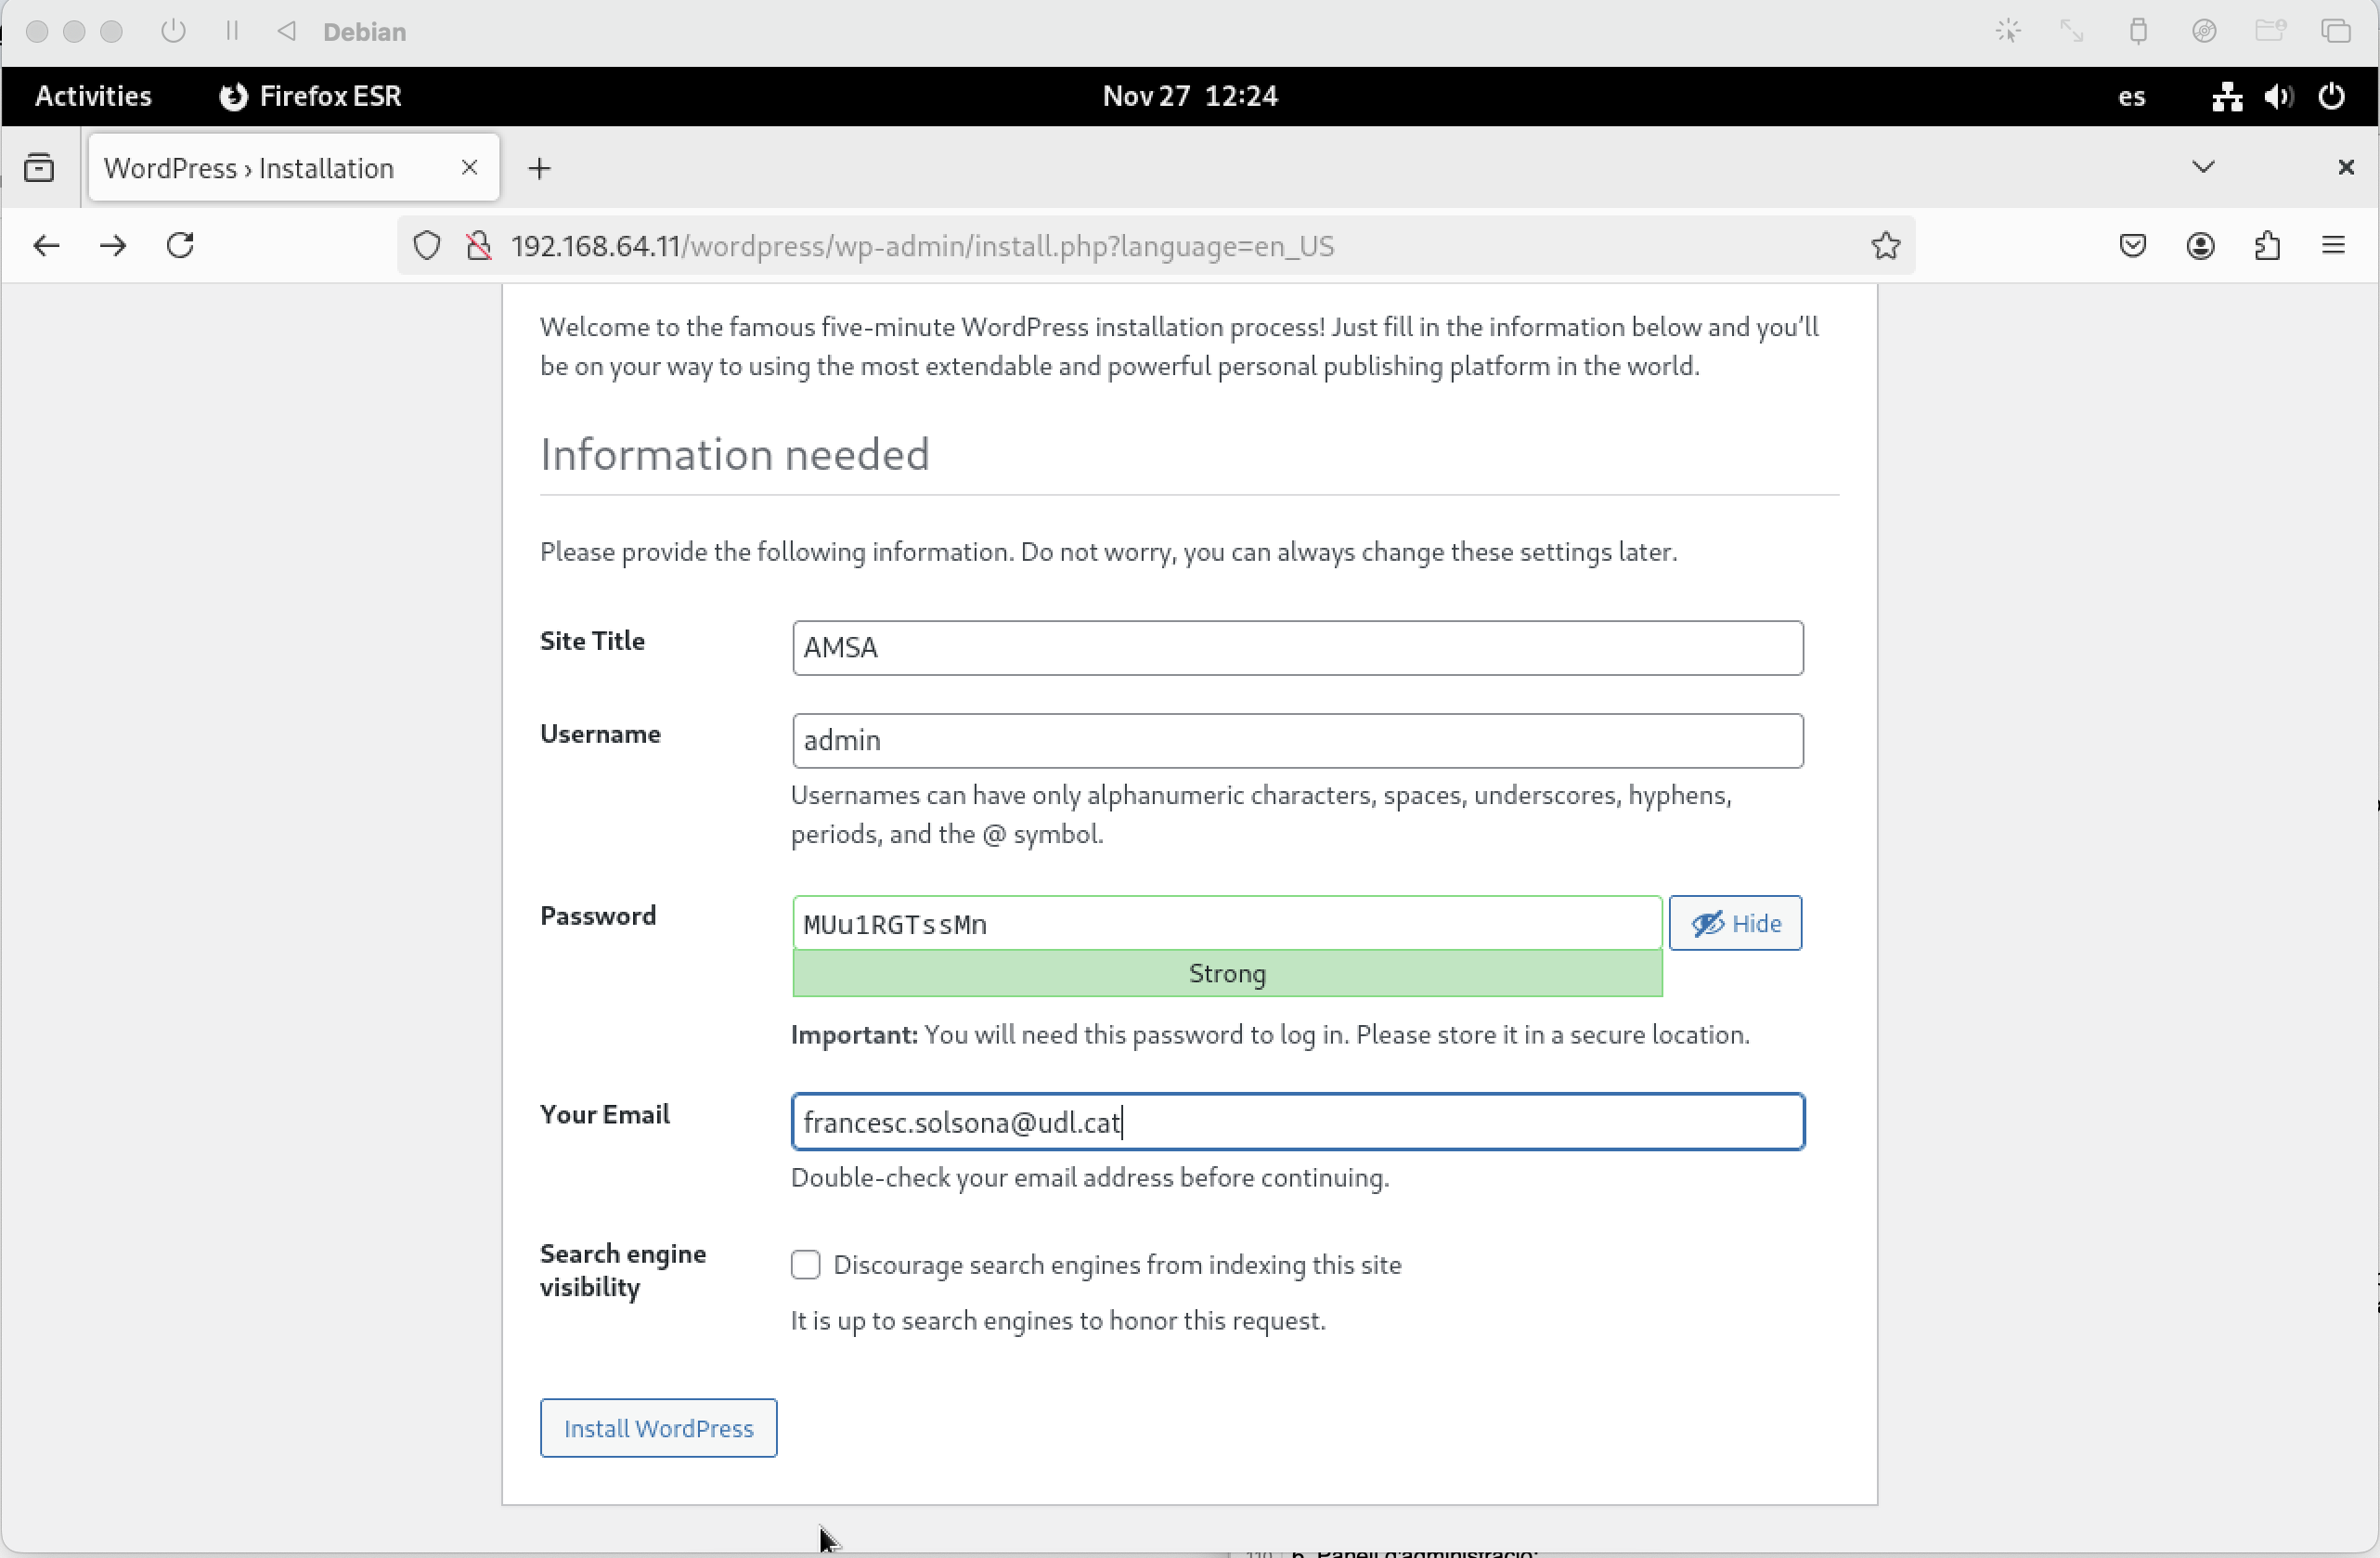Click the VM capture cursor icon
2380x1558 pixels.
(x=2008, y=31)
